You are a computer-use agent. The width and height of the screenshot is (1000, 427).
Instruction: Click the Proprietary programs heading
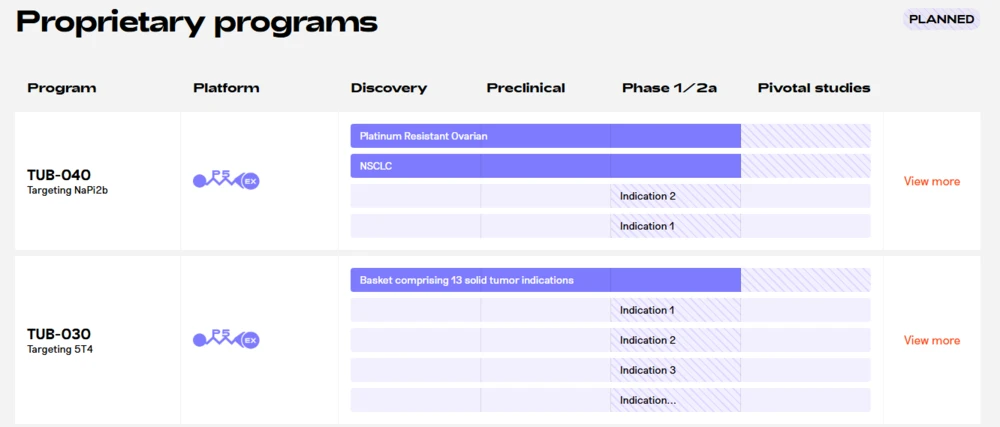[x=197, y=22]
